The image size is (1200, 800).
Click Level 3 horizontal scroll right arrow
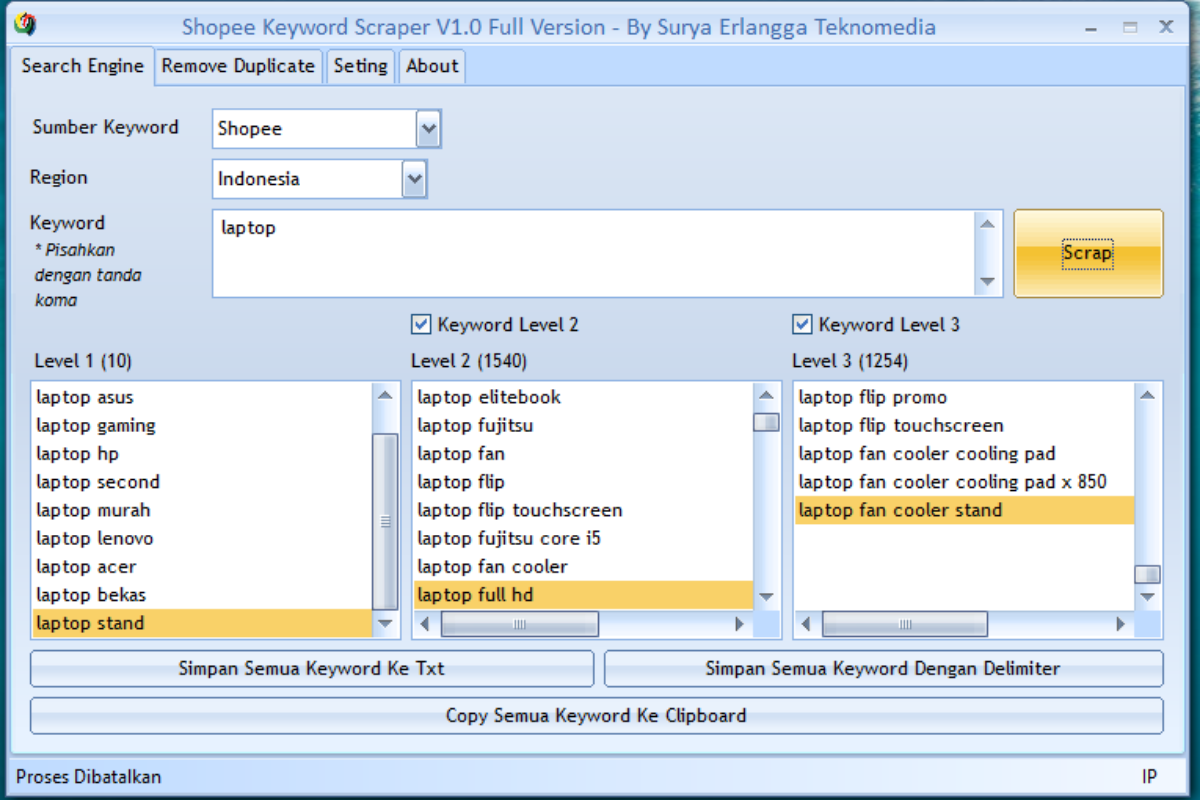(x=1121, y=624)
